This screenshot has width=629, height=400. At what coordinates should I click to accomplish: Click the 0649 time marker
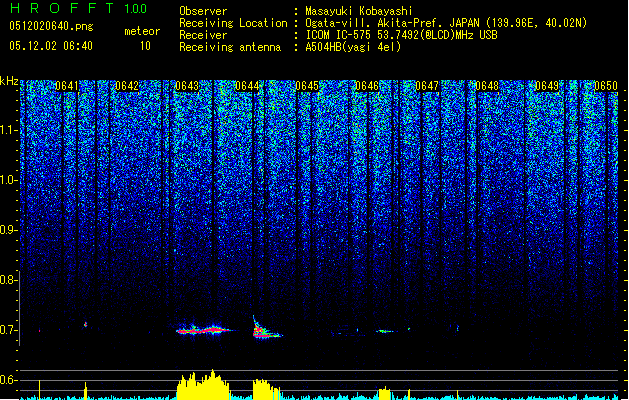click(x=547, y=86)
